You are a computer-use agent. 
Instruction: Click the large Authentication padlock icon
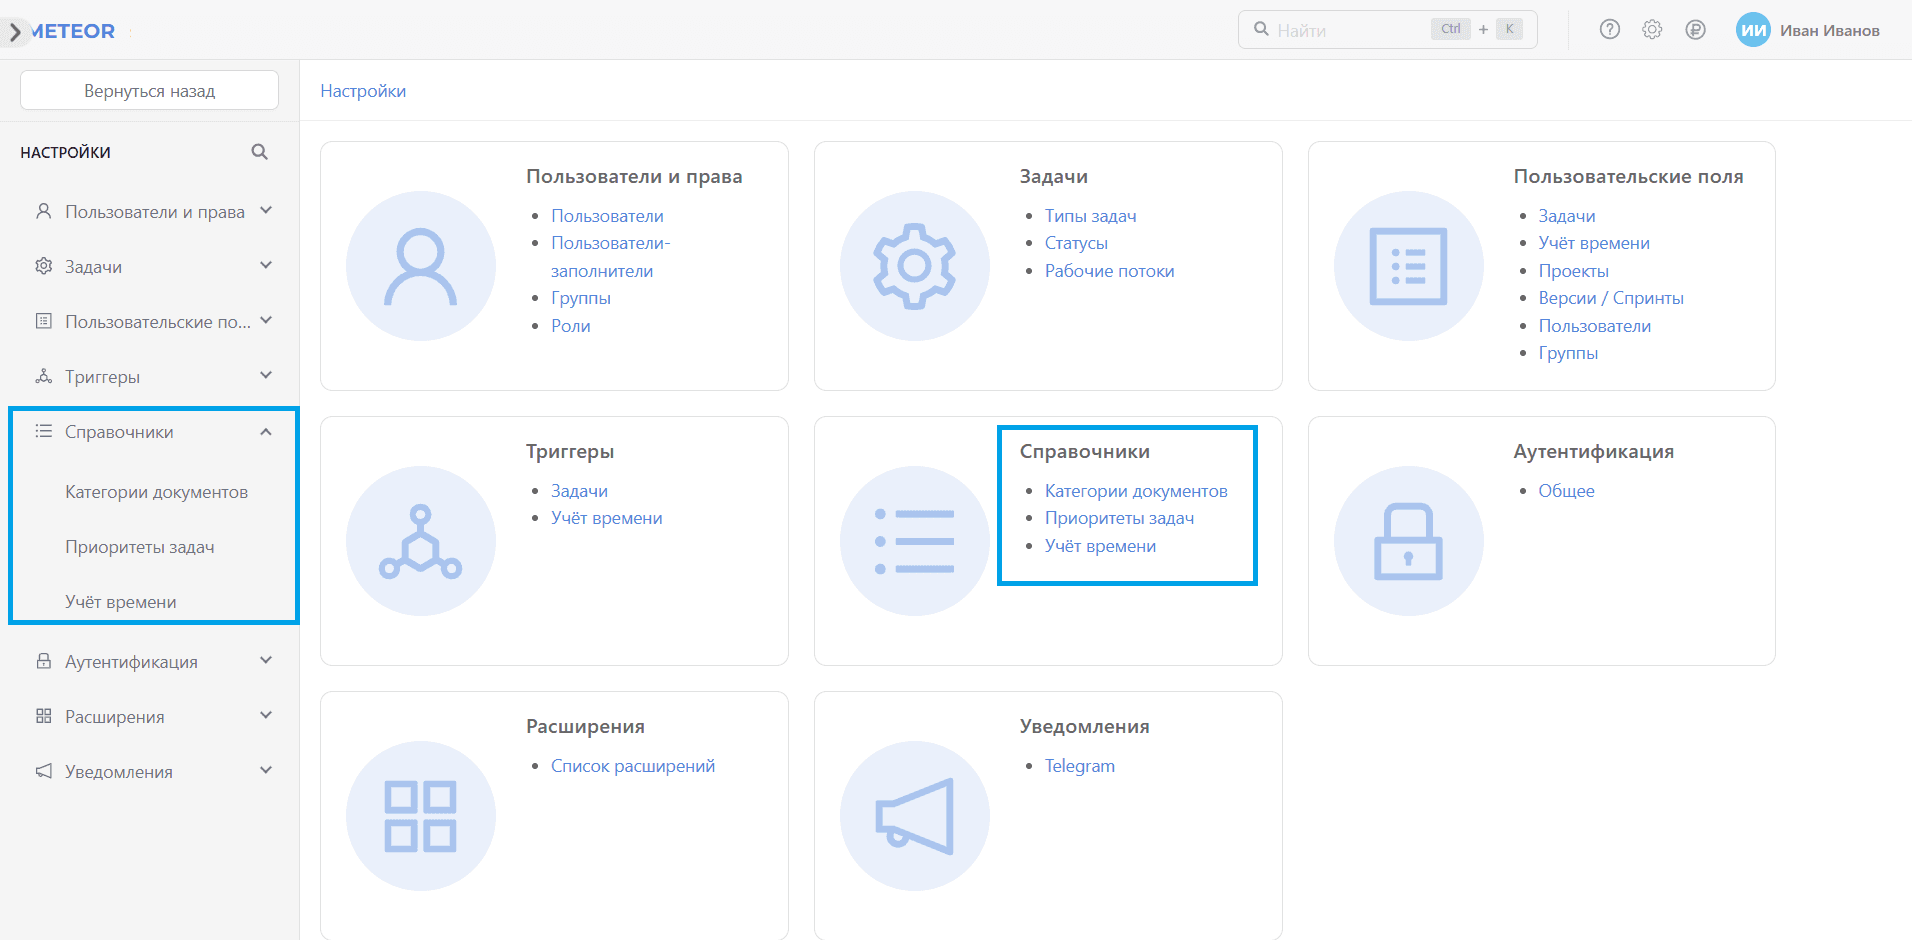coord(1408,541)
